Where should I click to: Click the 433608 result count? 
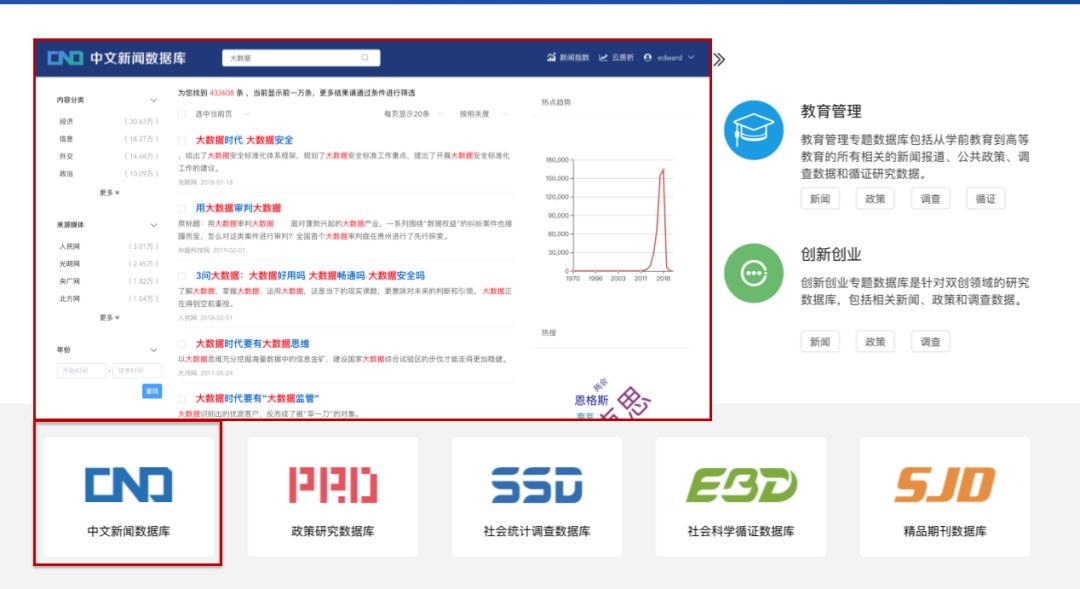tap(221, 92)
